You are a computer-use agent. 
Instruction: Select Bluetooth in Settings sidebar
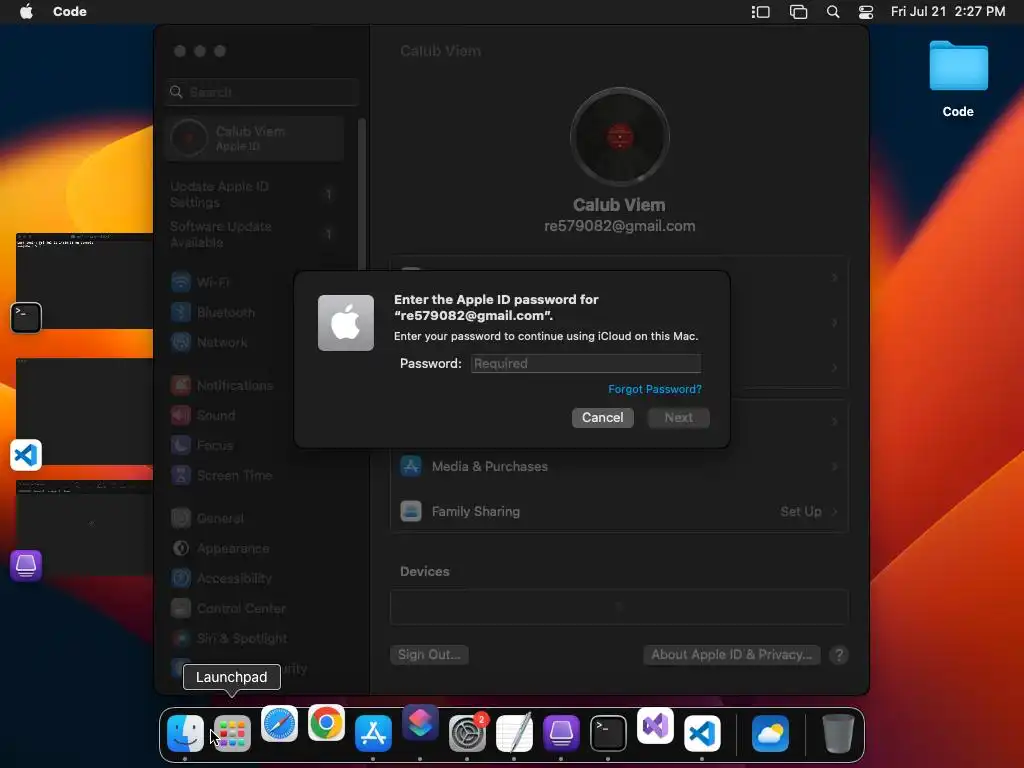254,312
